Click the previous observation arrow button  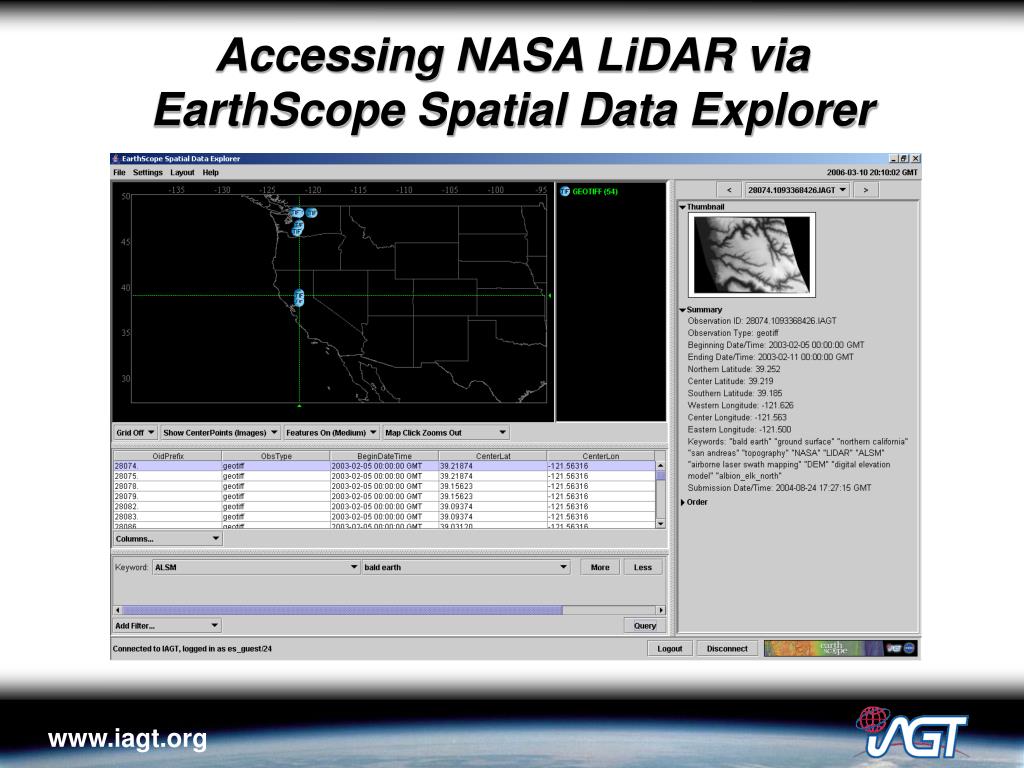(x=729, y=190)
